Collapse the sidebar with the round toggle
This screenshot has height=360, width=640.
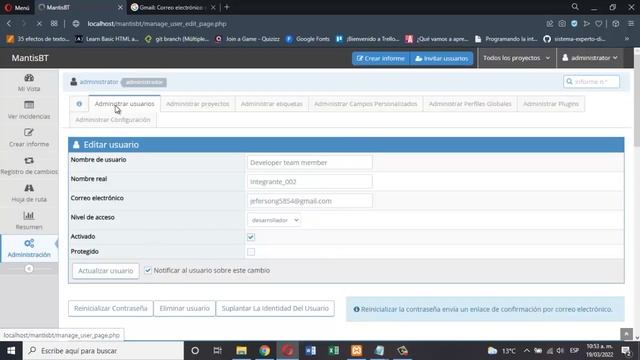29,269
